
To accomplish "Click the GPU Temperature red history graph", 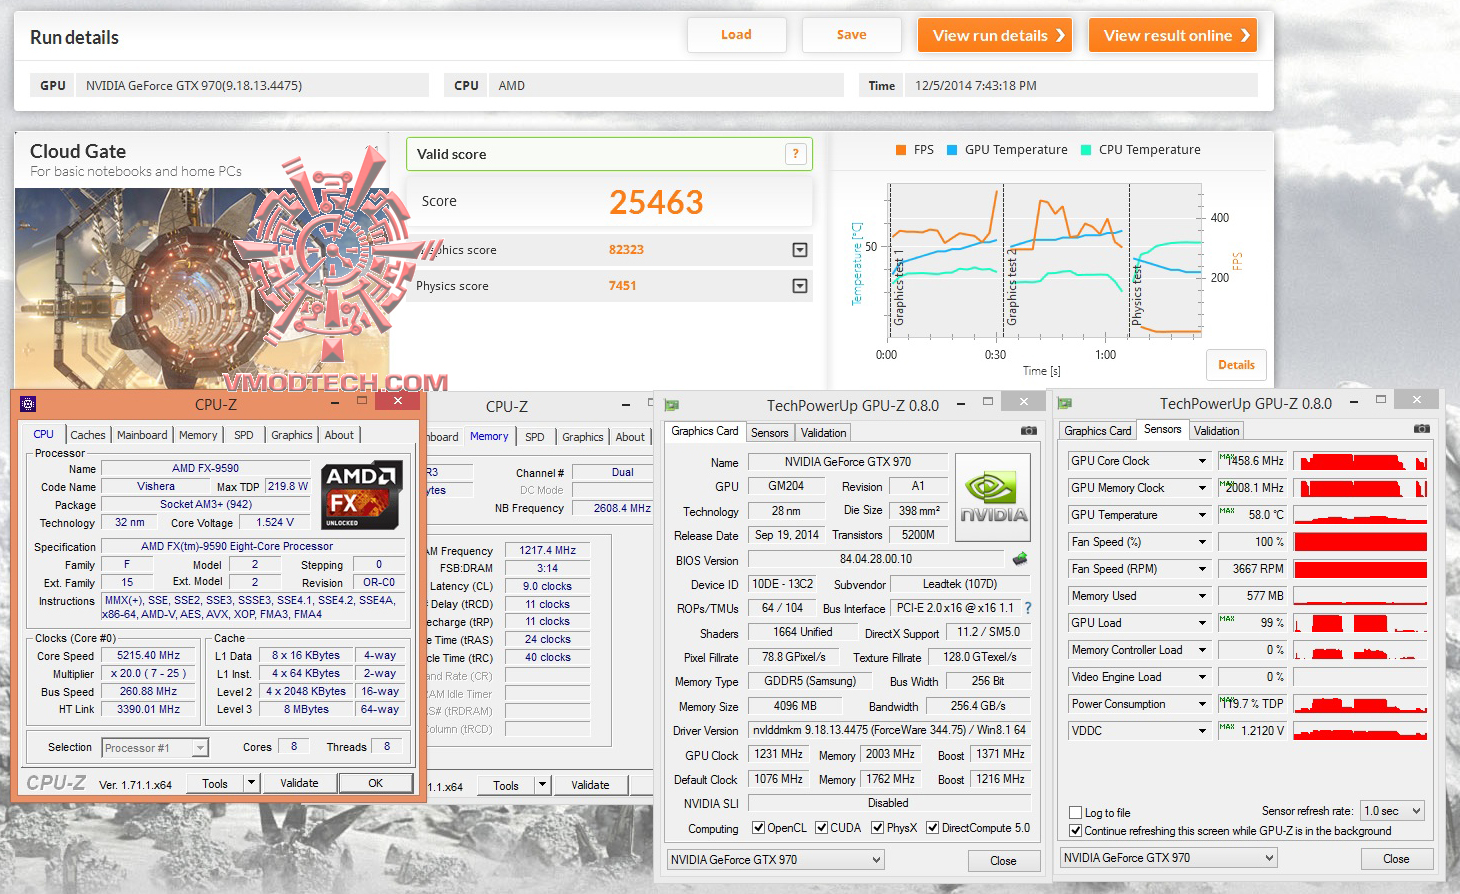I will point(1360,515).
